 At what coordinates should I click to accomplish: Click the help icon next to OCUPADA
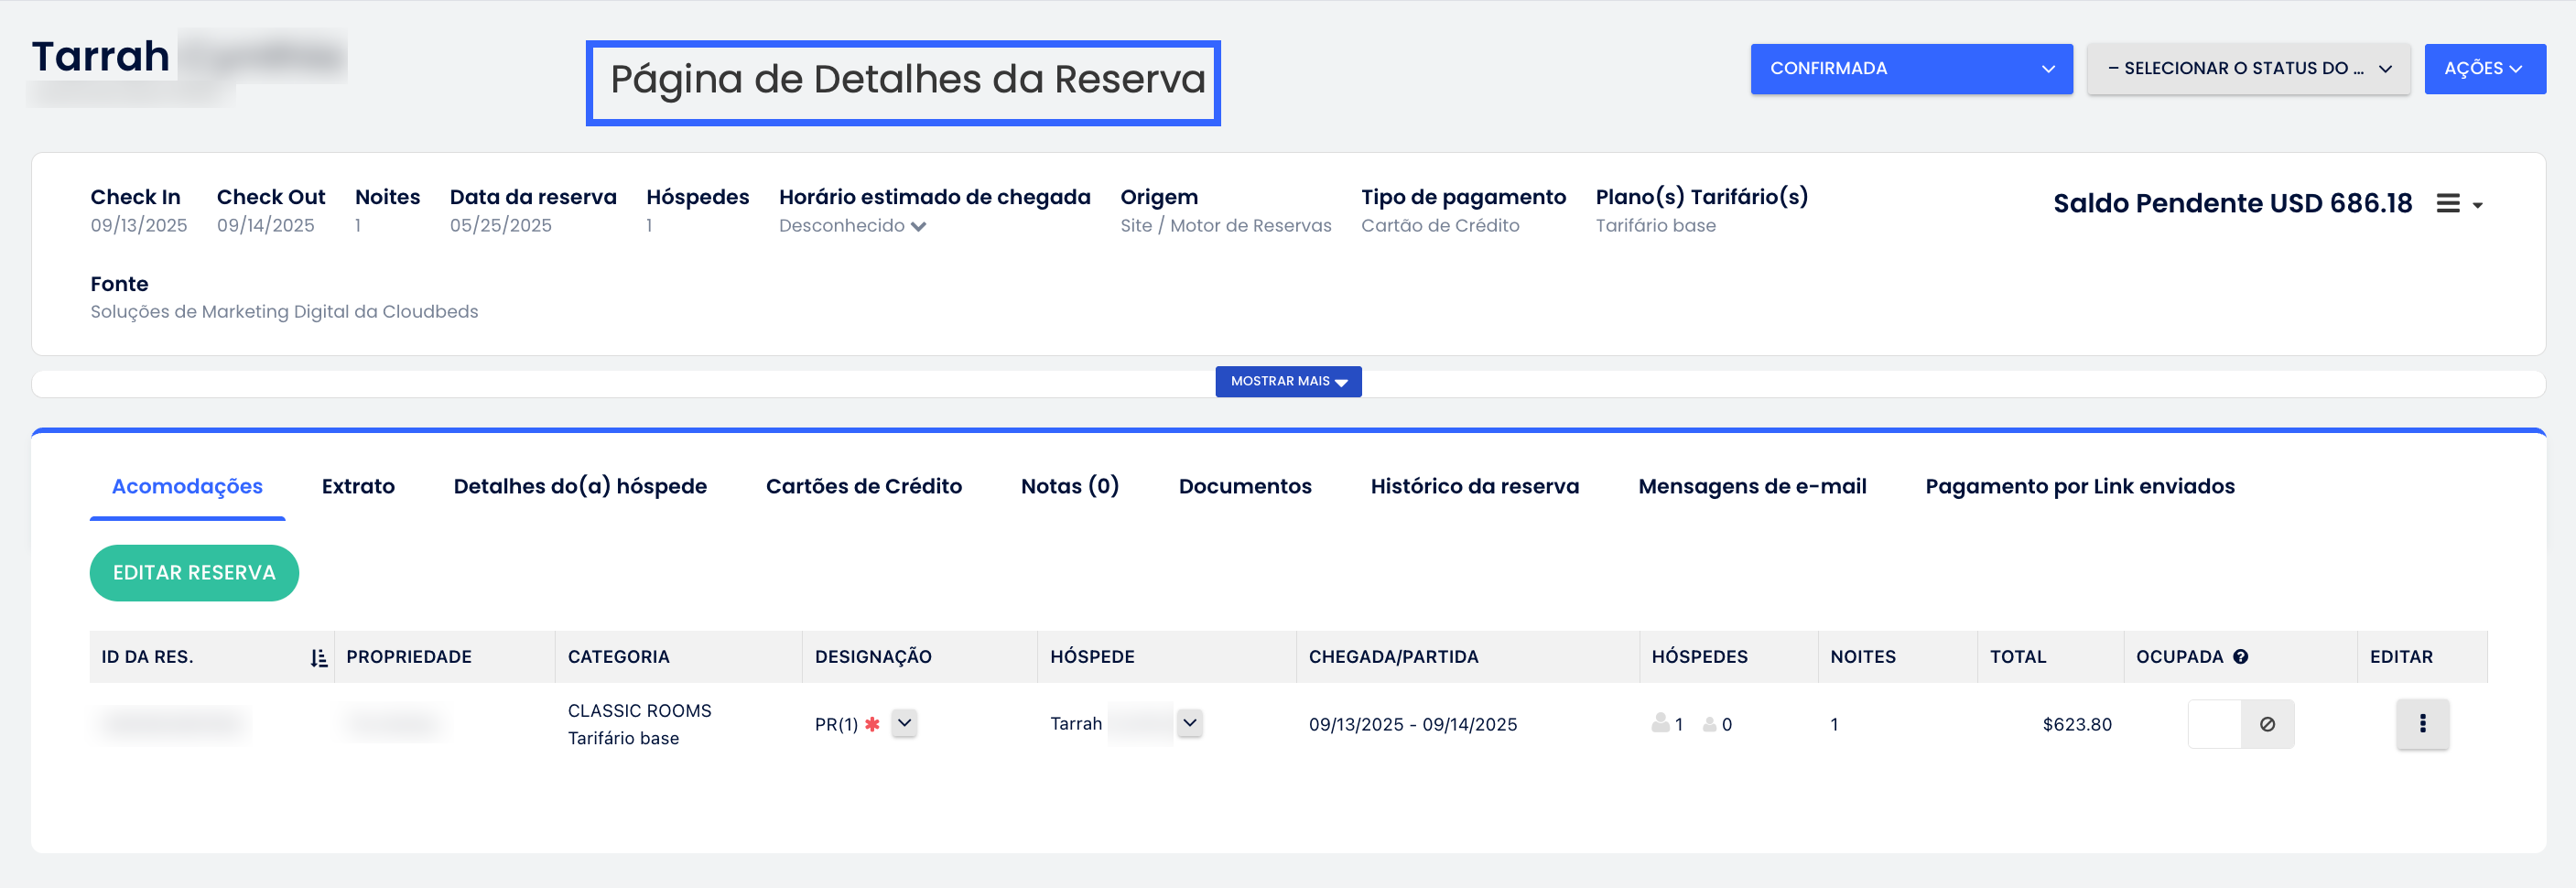(x=2240, y=657)
